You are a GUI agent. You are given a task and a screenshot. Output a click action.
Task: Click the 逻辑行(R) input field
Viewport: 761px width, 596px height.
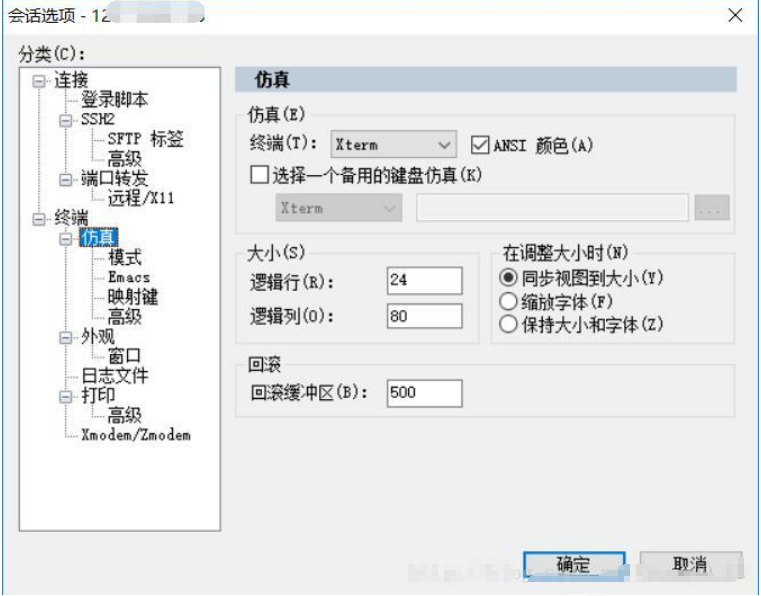pyautogui.click(x=425, y=281)
